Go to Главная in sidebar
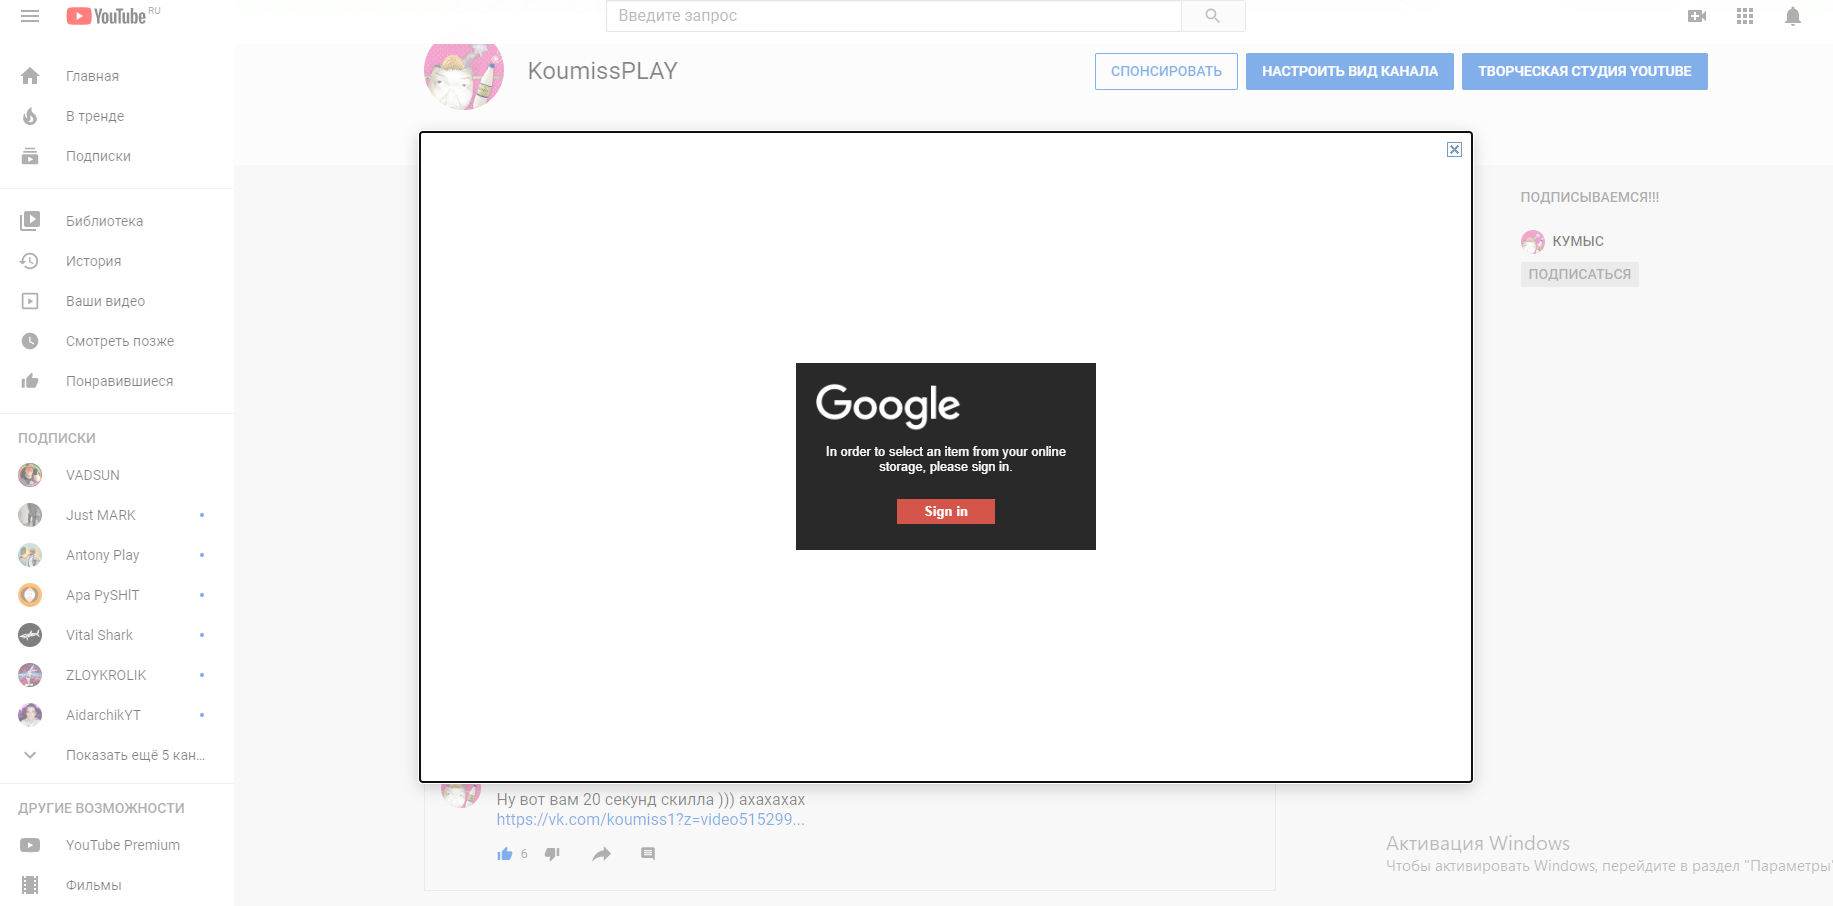The width and height of the screenshot is (1833, 906). click(x=92, y=76)
